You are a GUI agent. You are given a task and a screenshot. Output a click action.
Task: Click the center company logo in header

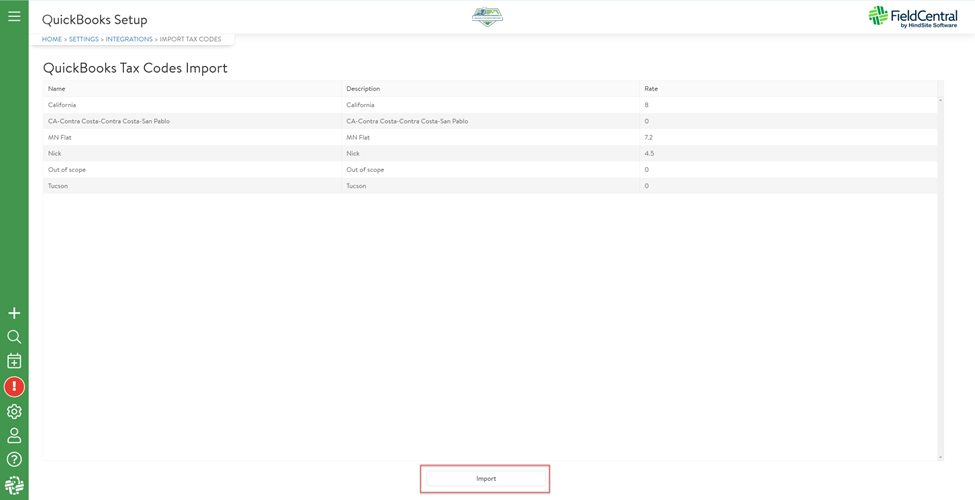[x=487, y=17]
